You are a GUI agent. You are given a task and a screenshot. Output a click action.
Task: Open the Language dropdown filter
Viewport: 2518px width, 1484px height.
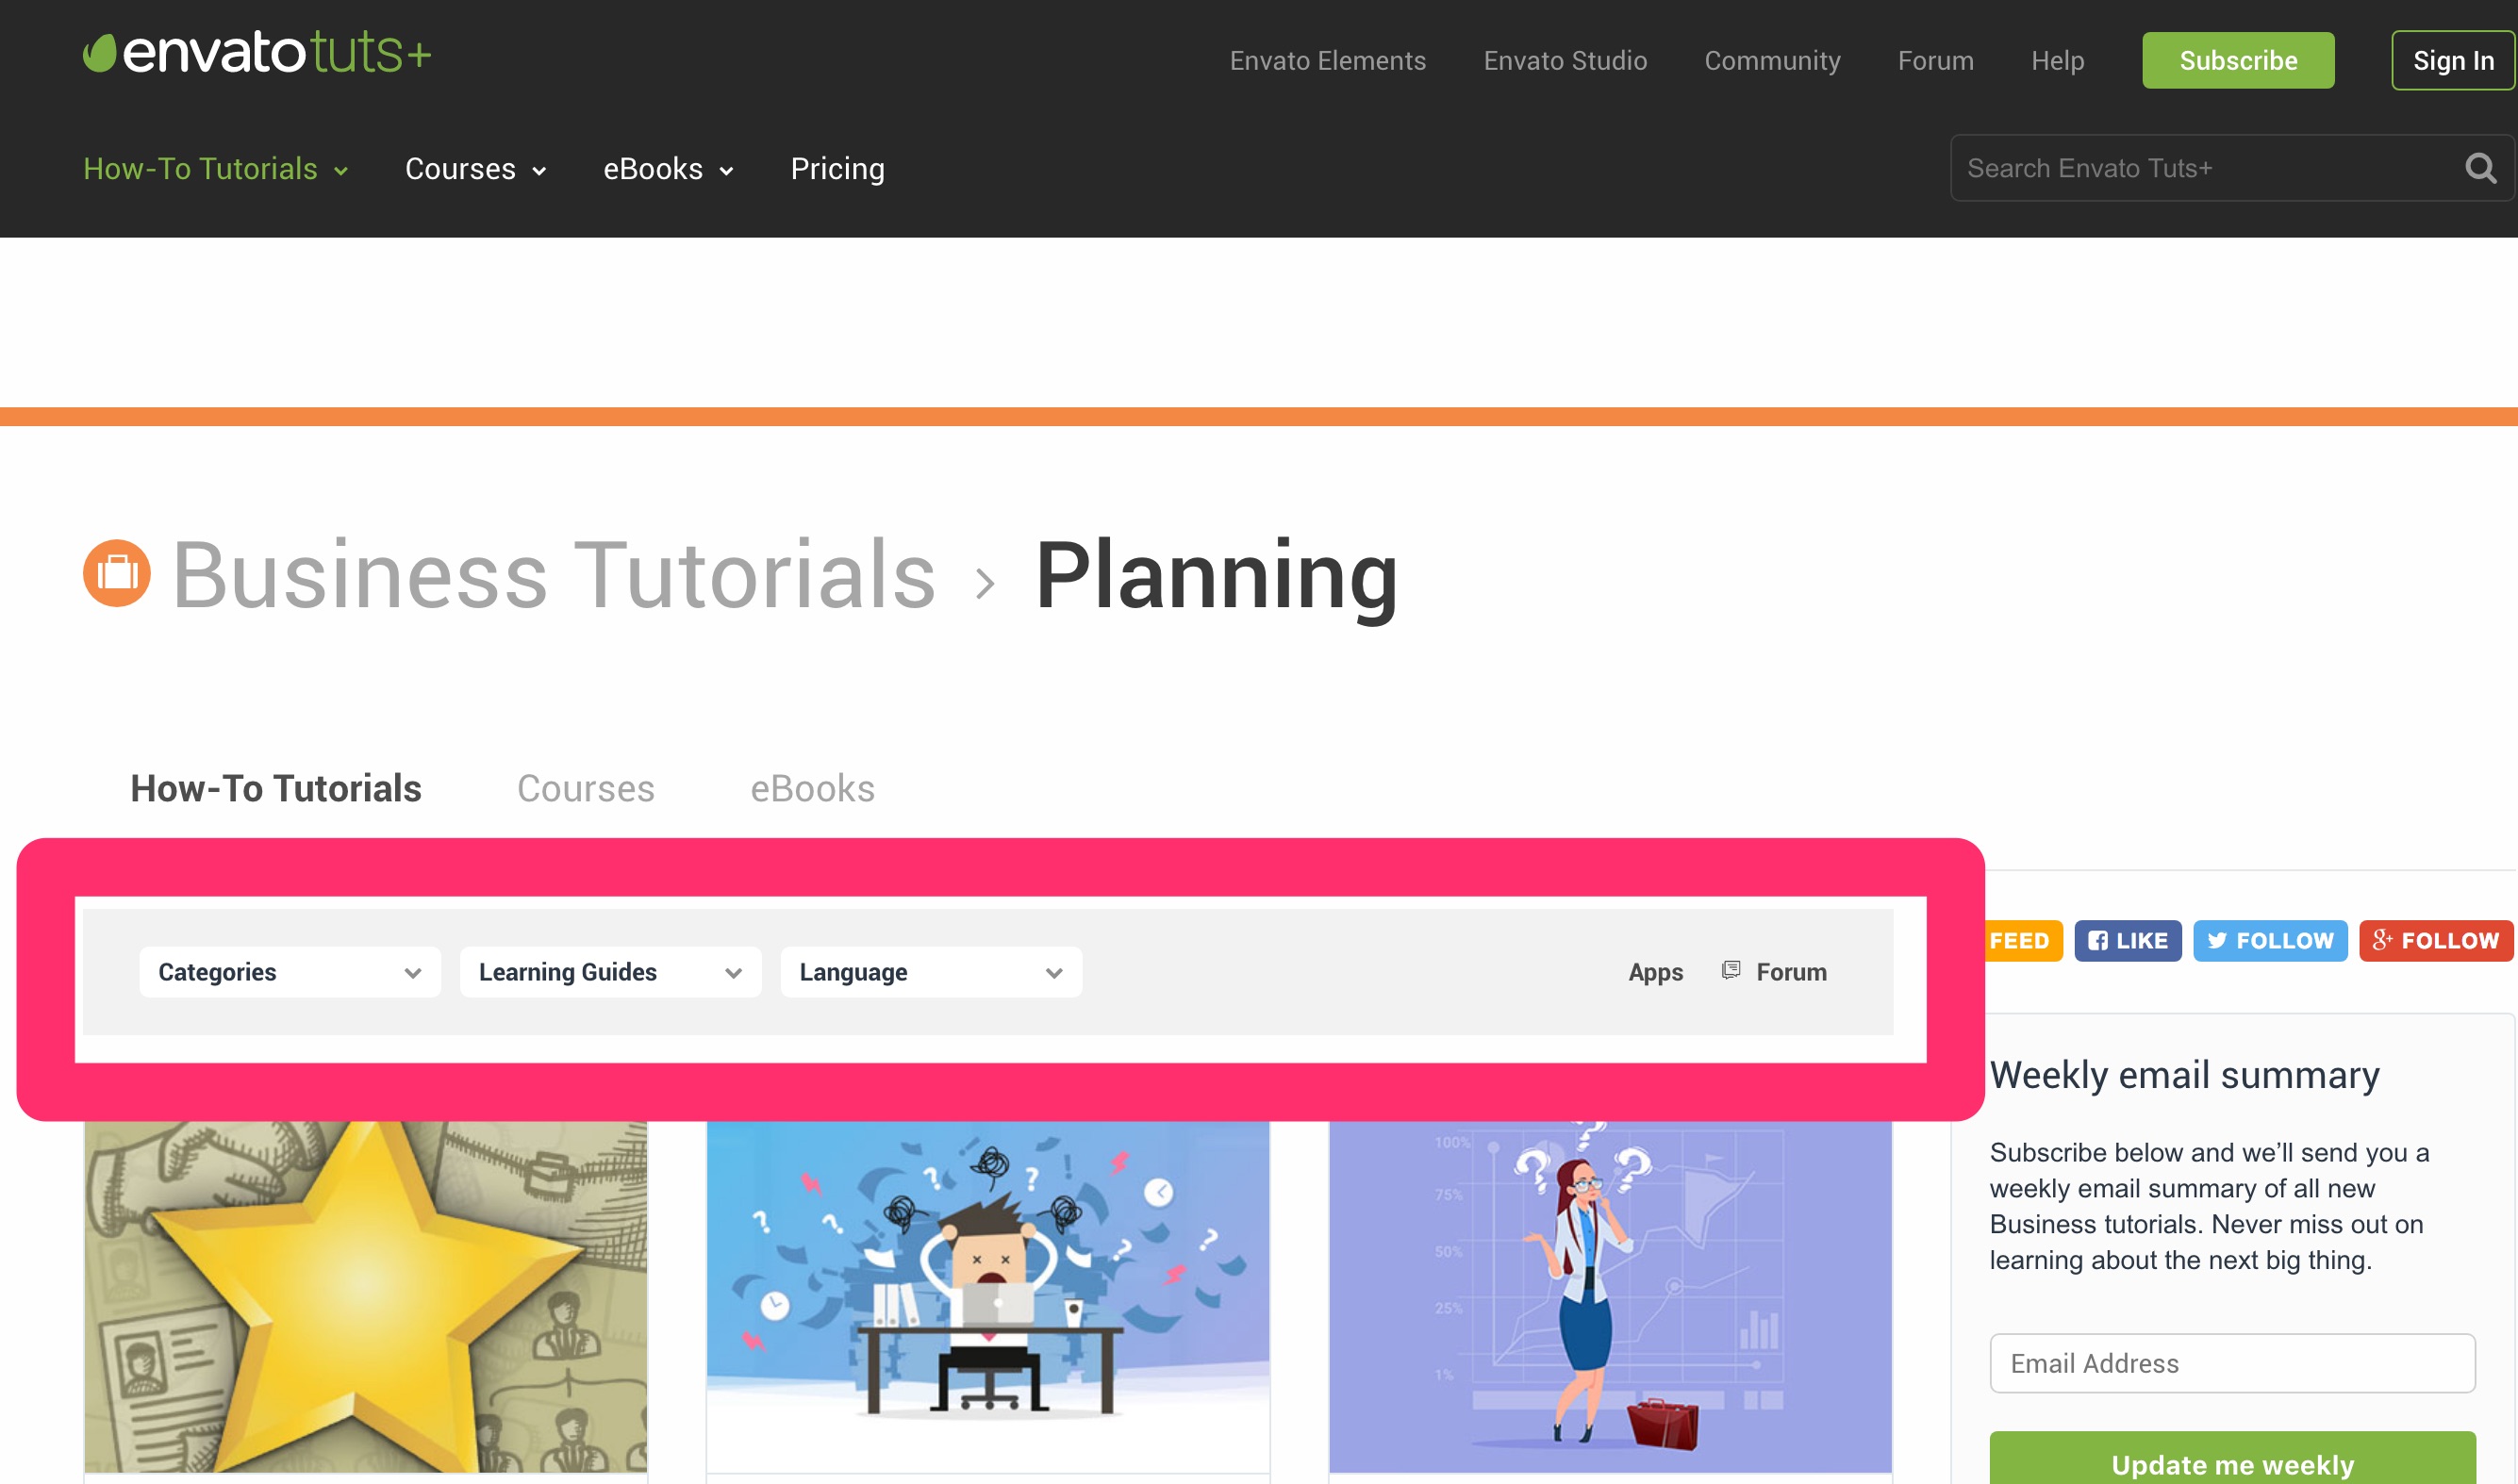tap(930, 972)
